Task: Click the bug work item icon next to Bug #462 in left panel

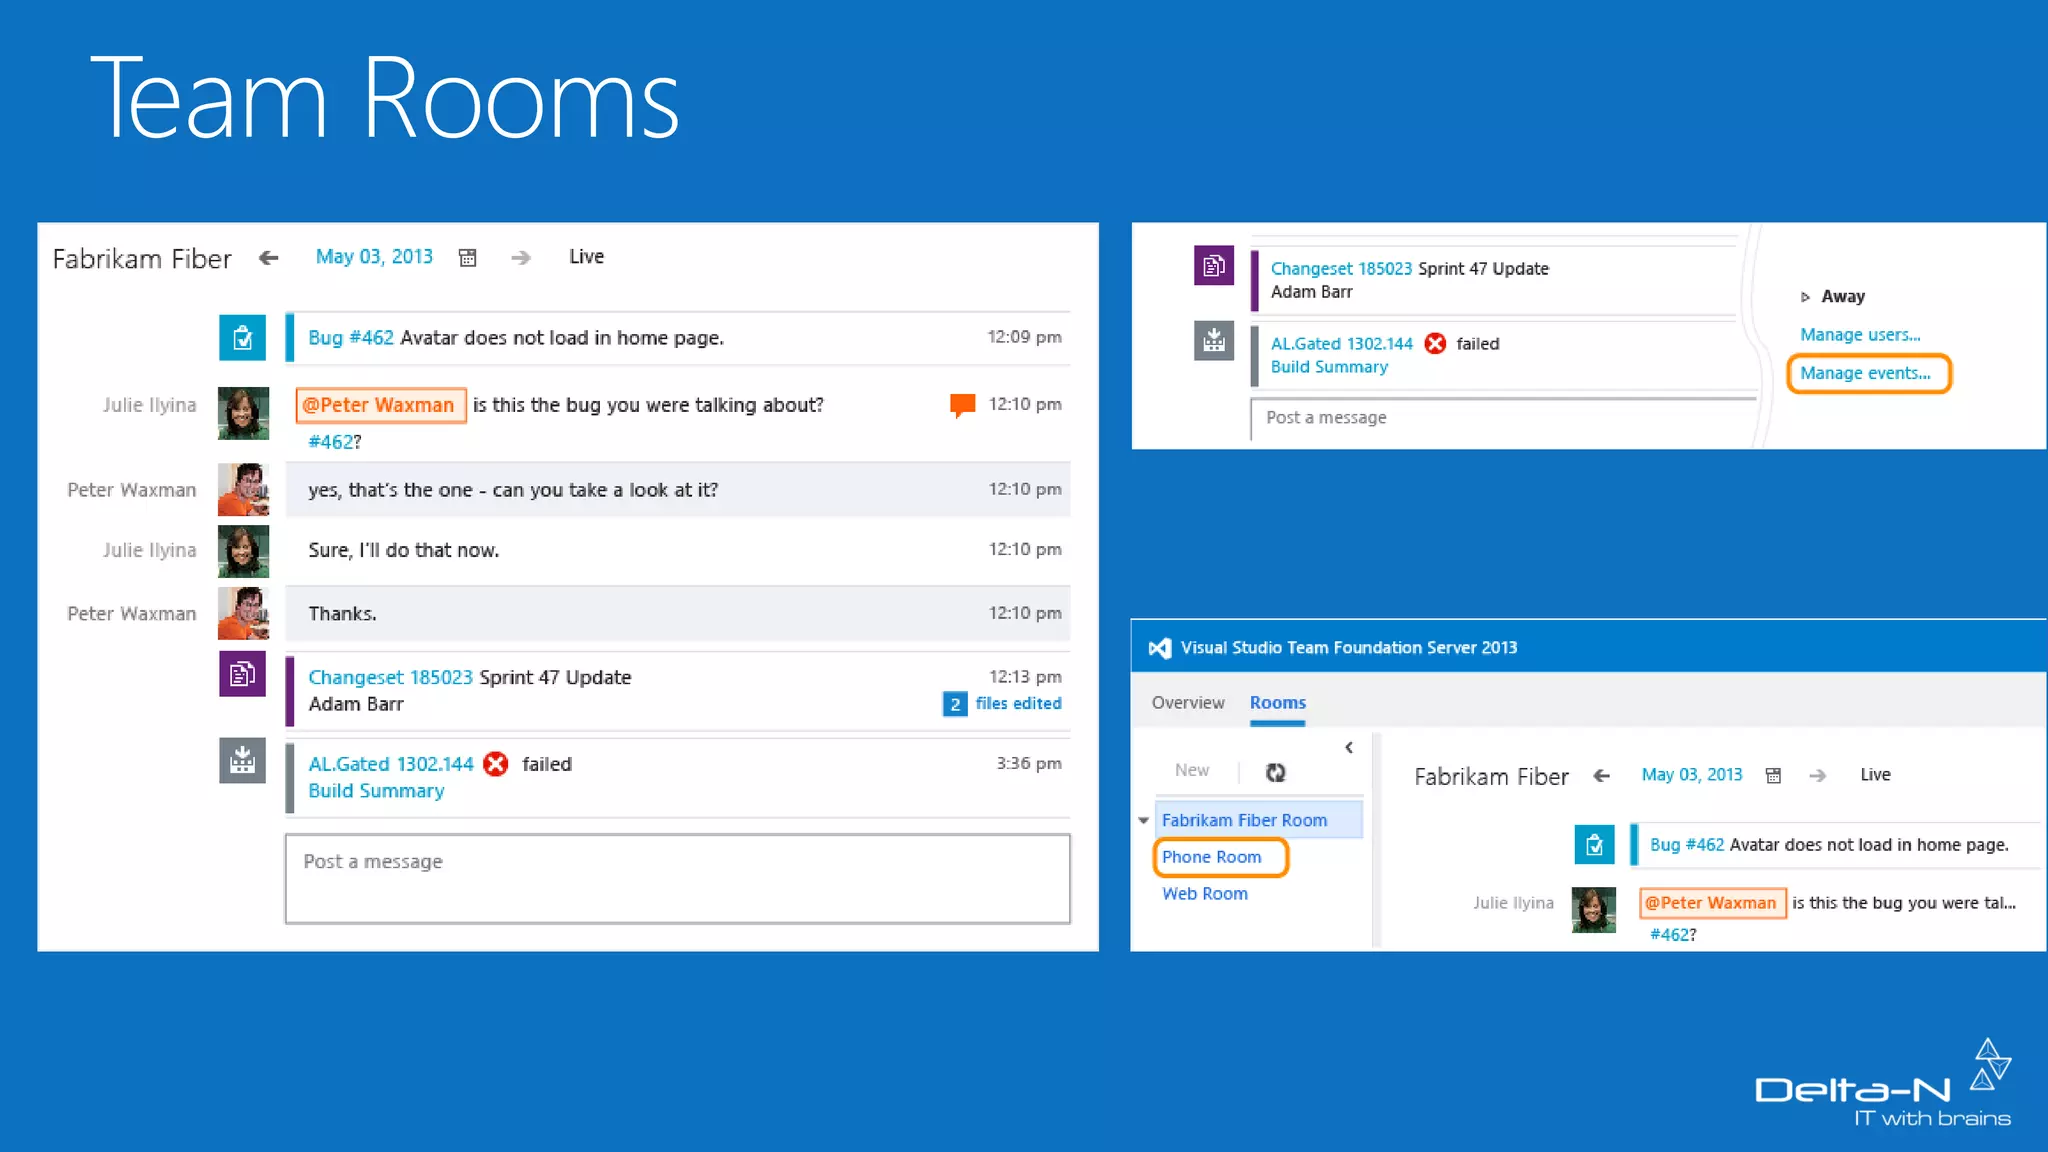Action: (242, 338)
